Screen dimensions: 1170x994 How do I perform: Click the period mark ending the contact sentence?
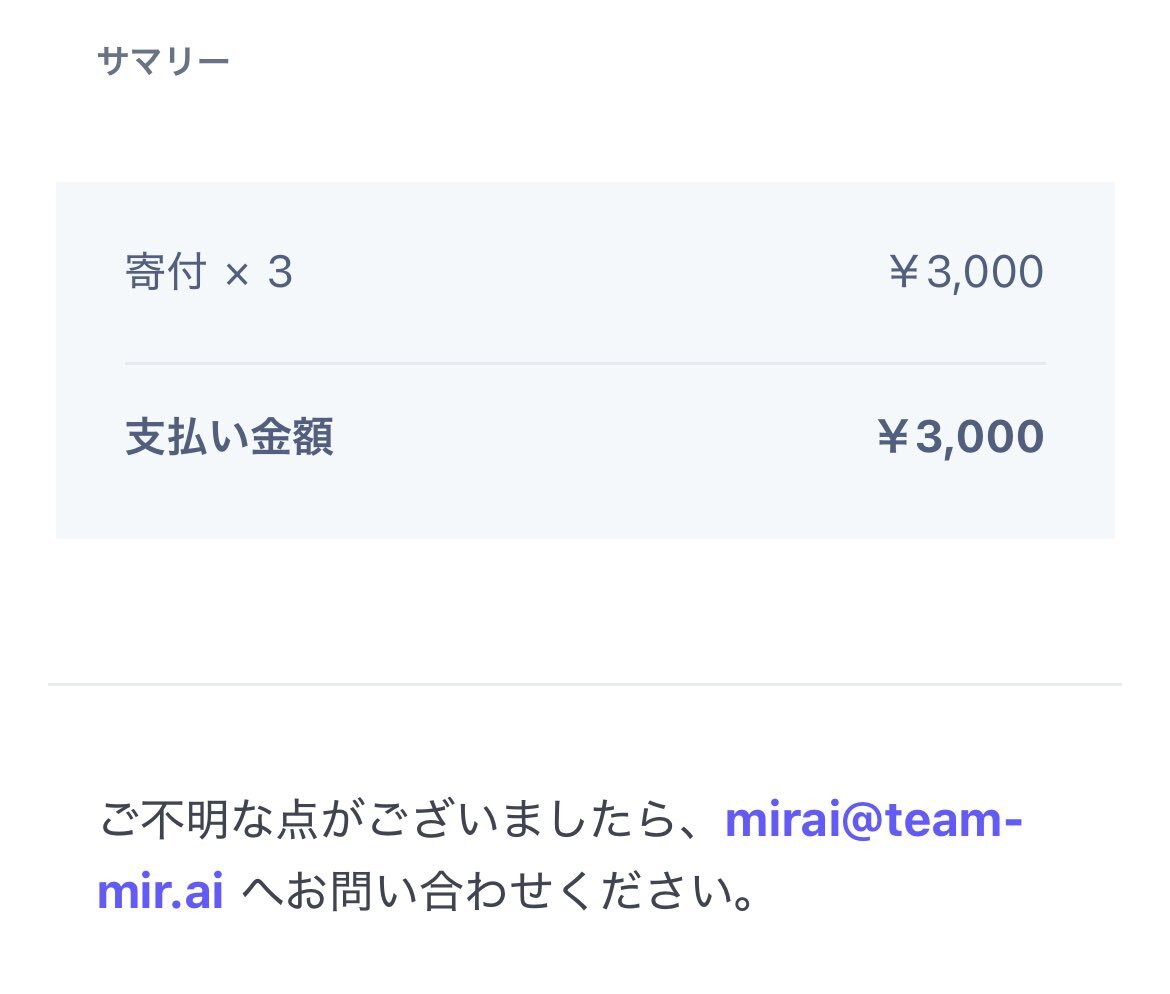pyautogui.click(x=743, y=901)
